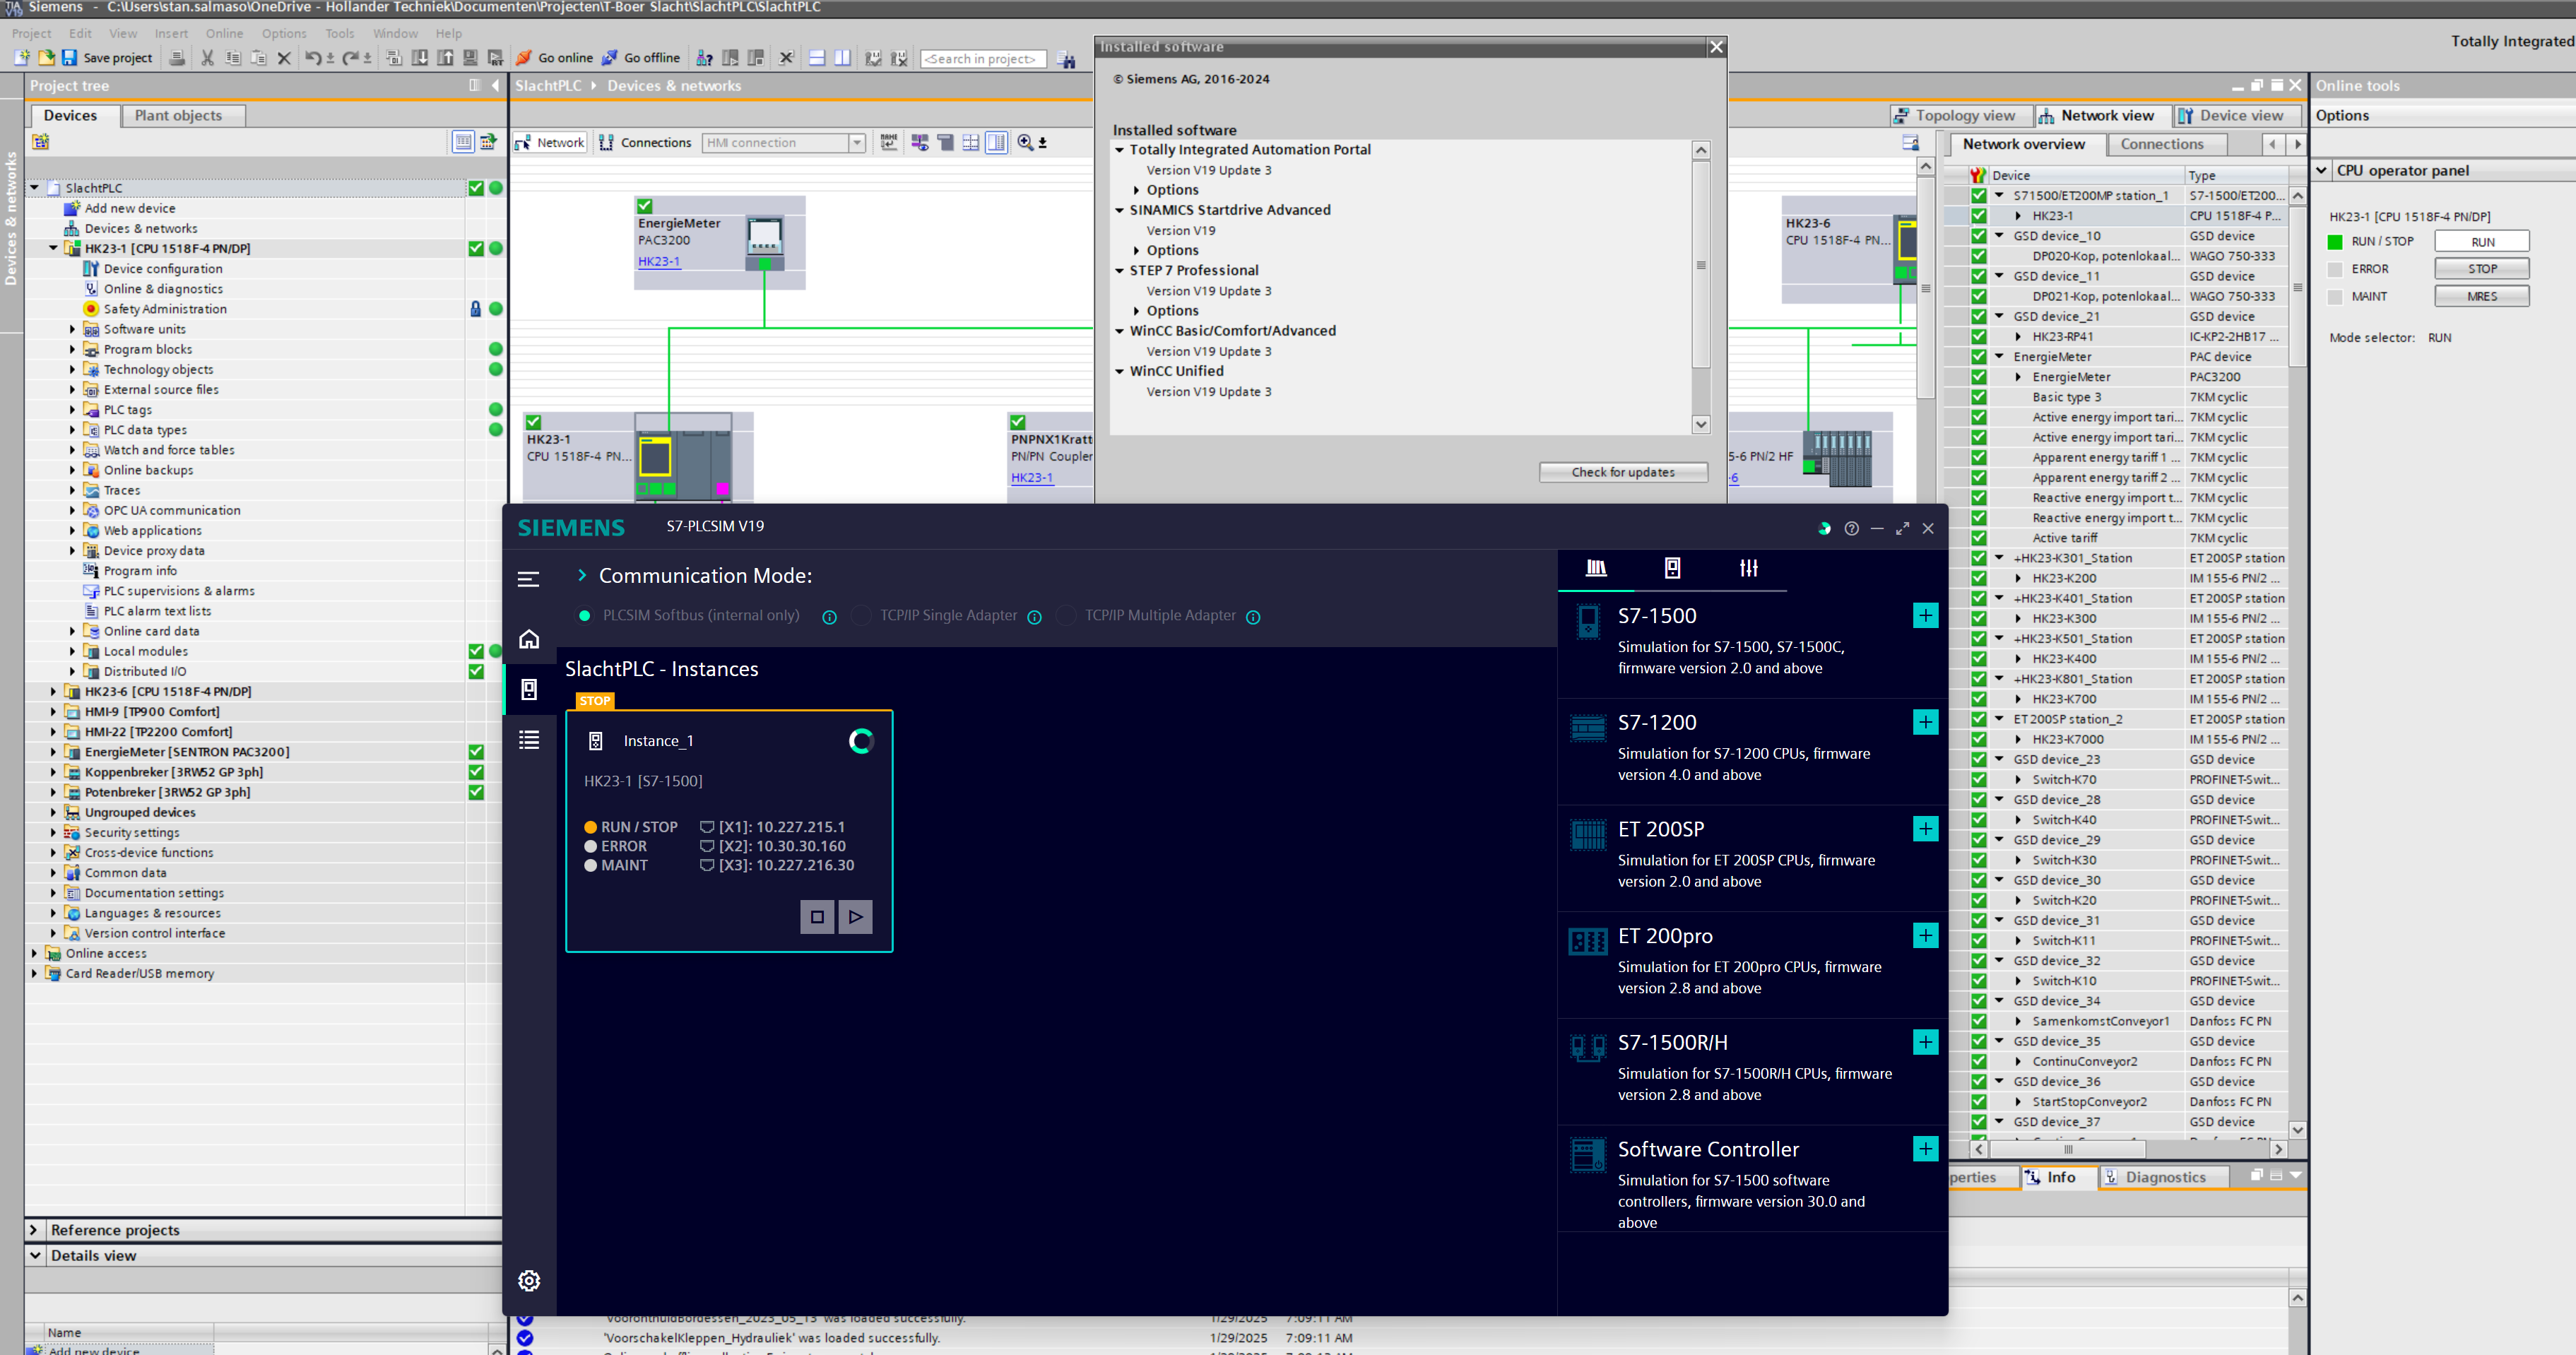Click the PLCSIM help question mark icon
Screen dimensions: 2576x1355
click(x=1851, y=529)
